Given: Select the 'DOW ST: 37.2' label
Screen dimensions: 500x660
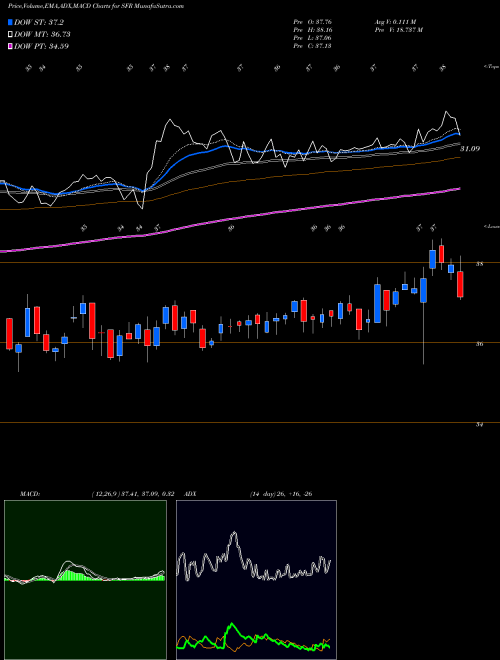Looking at the screenshot, I should pos(39,22).
